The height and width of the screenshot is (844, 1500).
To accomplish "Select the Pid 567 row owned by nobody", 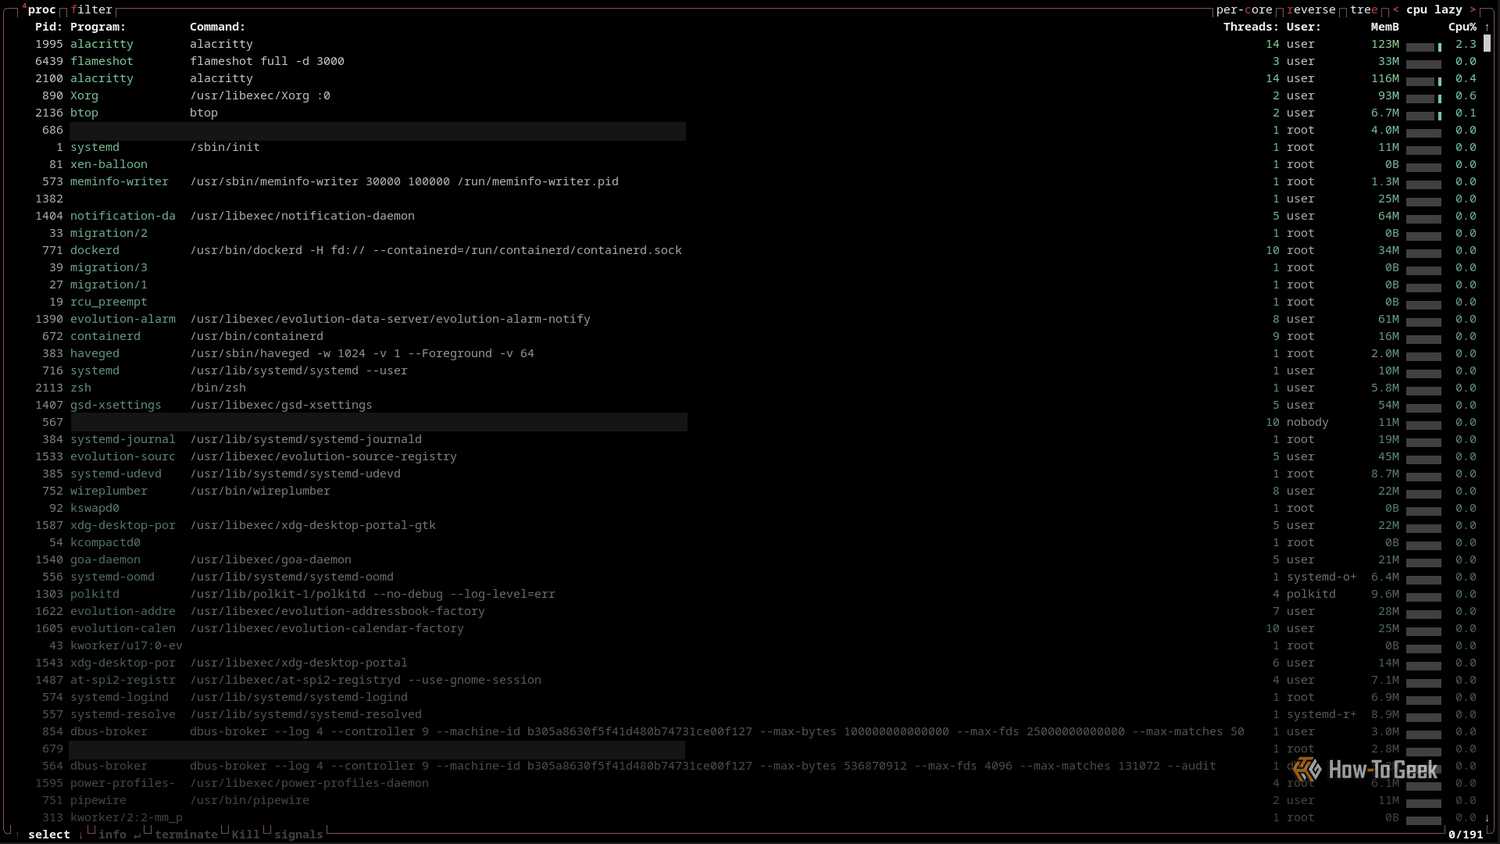I will (755, 422).
